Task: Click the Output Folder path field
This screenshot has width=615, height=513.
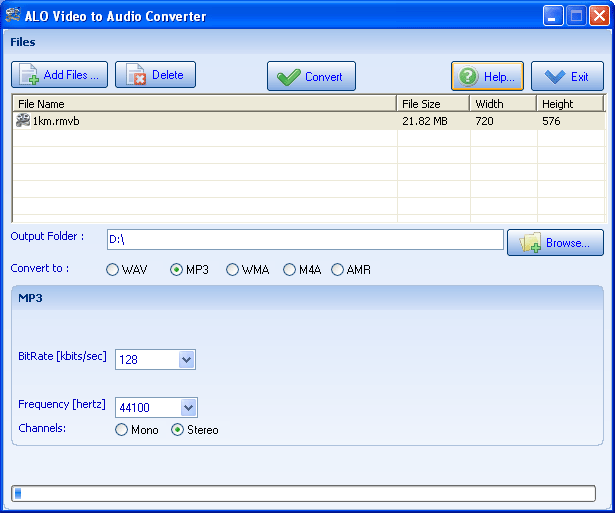Action: pyautogui.click(x=305, y=240)
